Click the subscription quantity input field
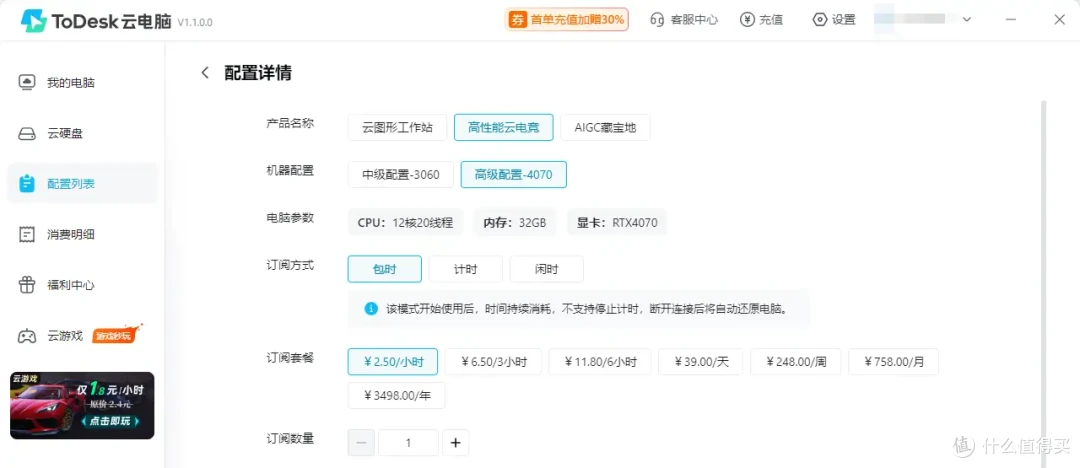Viewport: 1080px width, 468px height. point(408,442)
